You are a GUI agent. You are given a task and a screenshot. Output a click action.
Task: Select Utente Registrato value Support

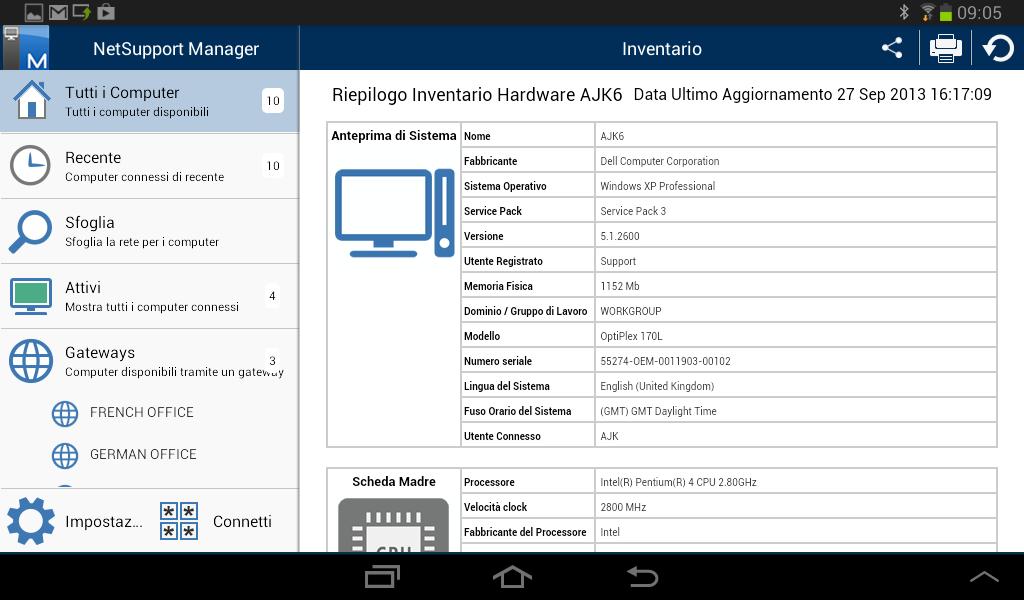pyautogui.click(x=618, y=262)
